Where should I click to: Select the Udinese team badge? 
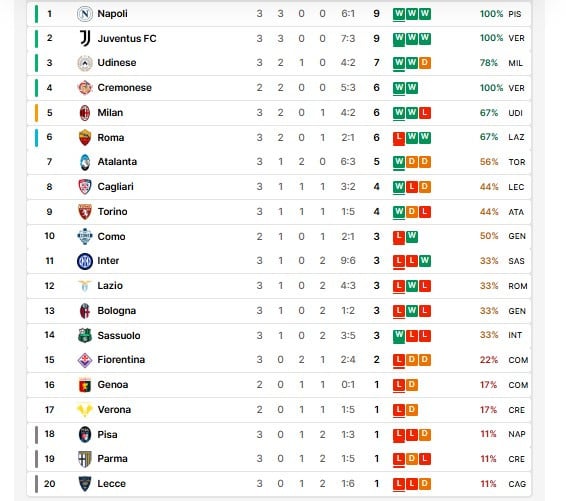click(85, 63)
